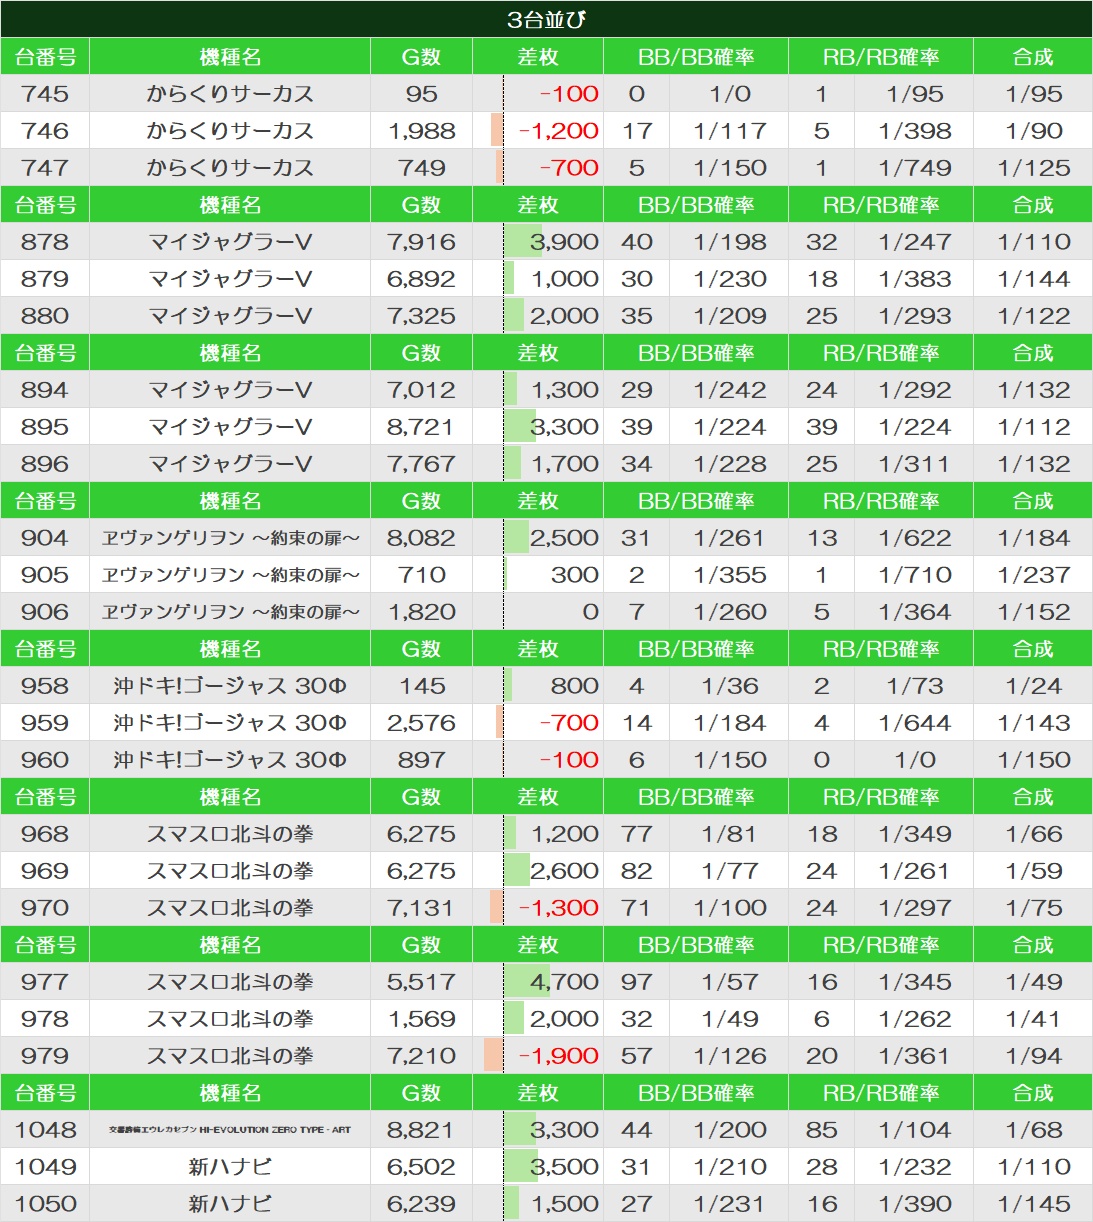Screen dimensions: 1093x1222
Task: Click game count 7,012 for machine 894
Action: click(x=421, y=390)
